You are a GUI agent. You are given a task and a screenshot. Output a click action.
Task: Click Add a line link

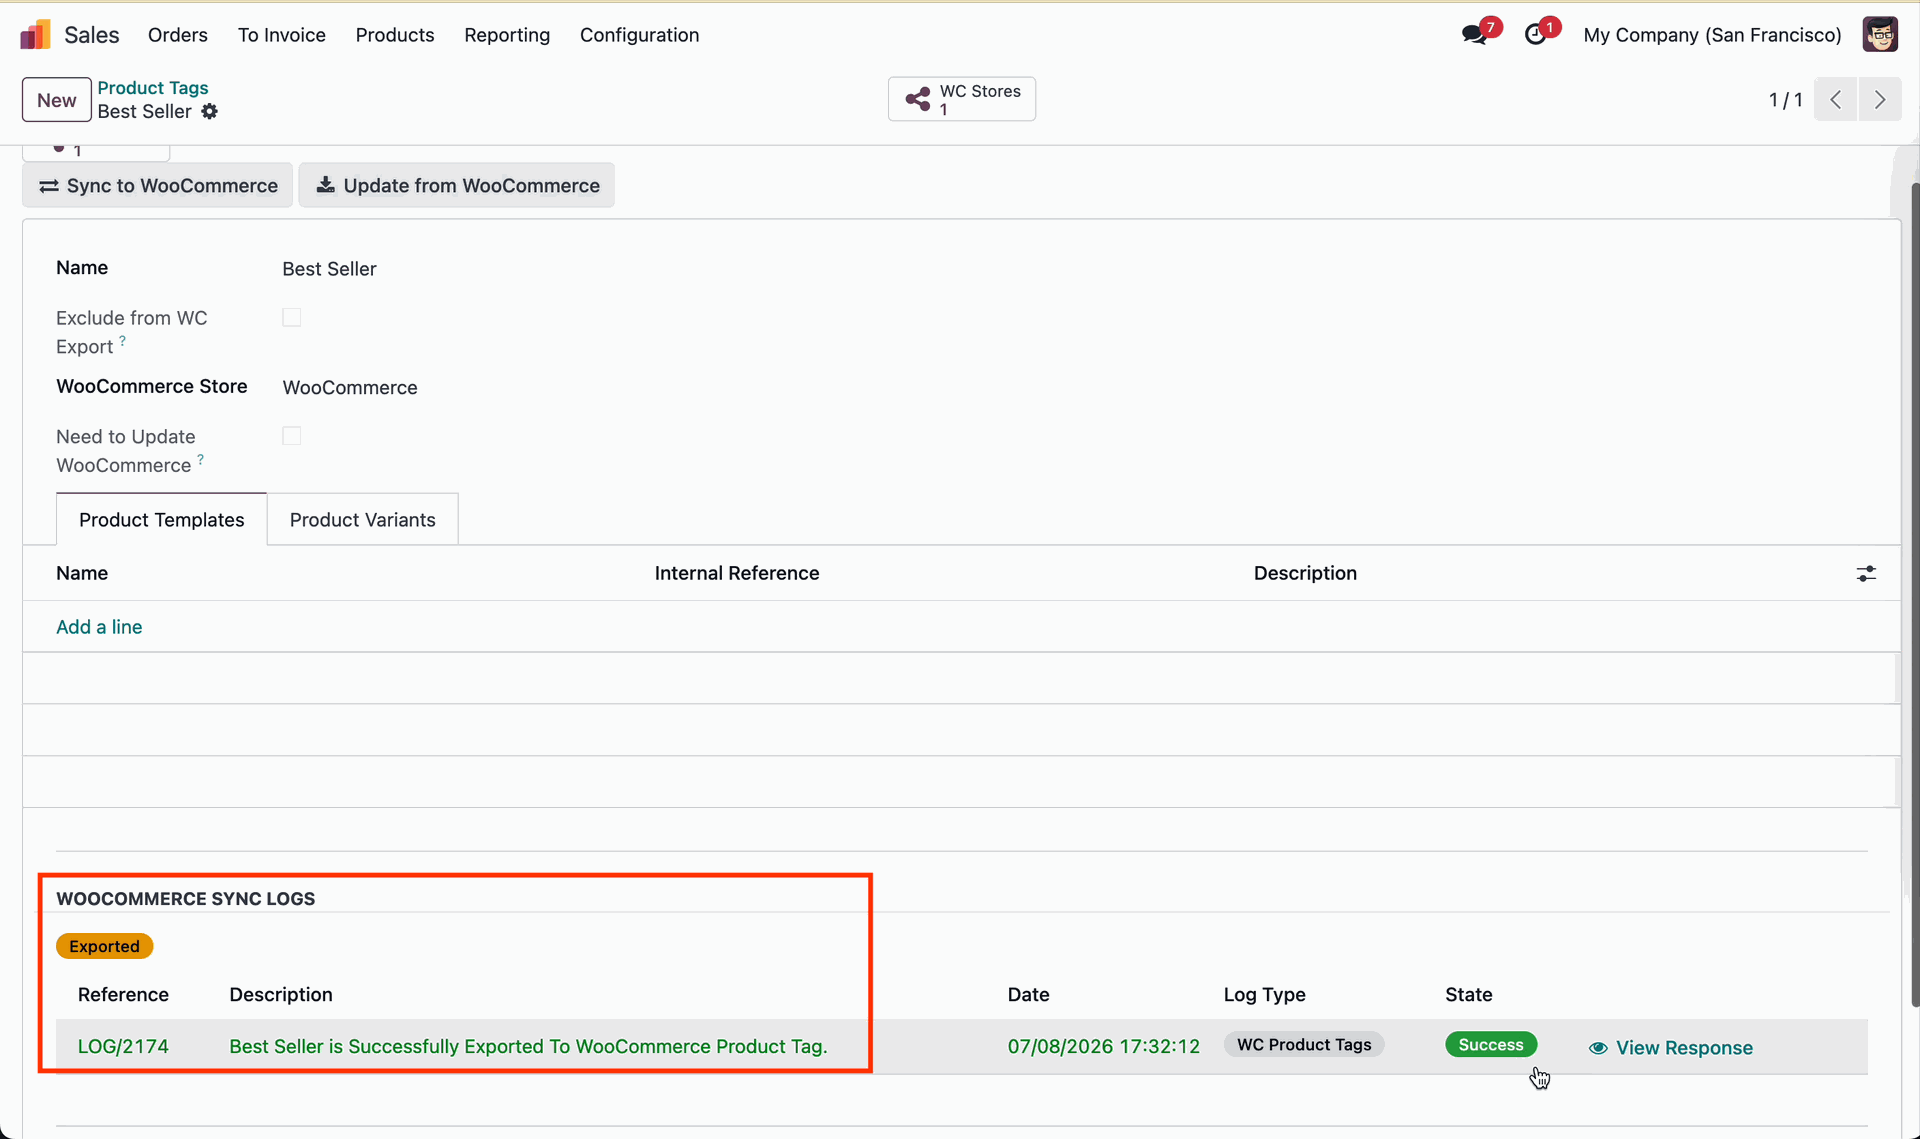pyautogui.click(x=99, y=627)
